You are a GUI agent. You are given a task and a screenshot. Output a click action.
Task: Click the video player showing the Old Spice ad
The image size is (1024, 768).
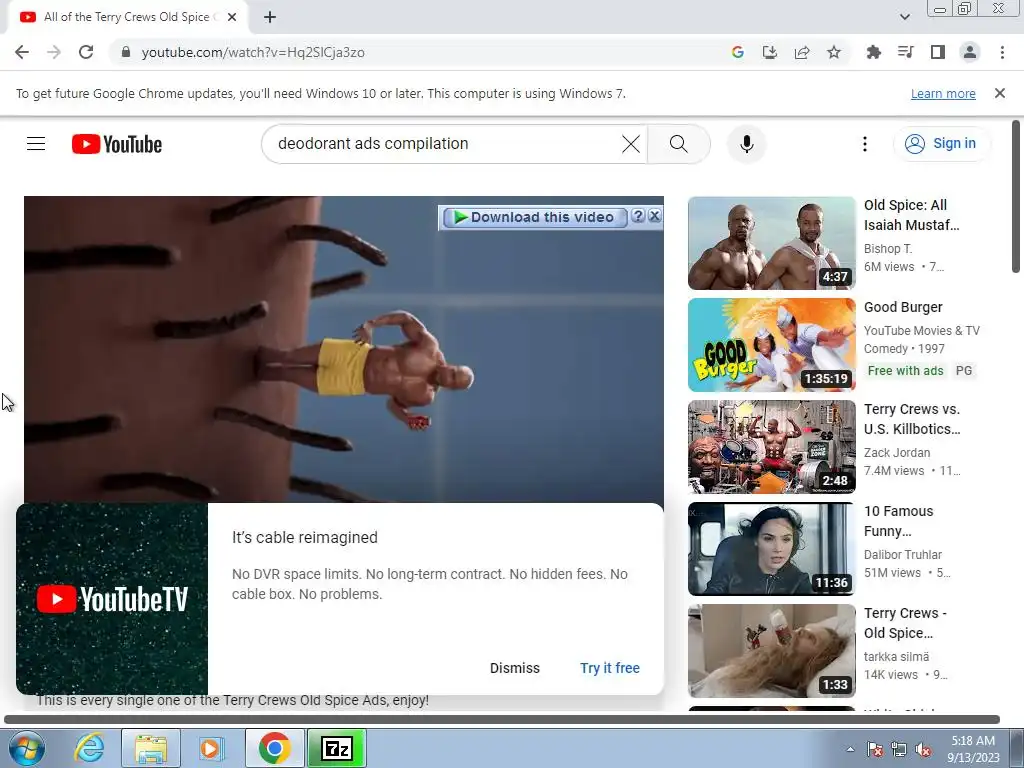[x=344, y=349]
